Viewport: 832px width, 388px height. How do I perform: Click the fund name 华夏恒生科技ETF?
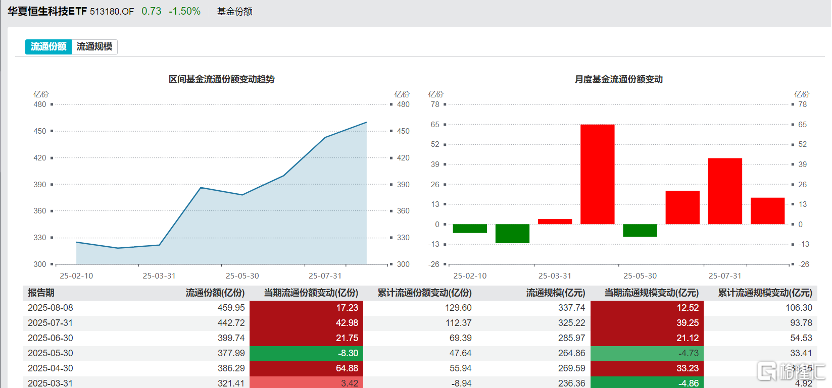point(47,12)
